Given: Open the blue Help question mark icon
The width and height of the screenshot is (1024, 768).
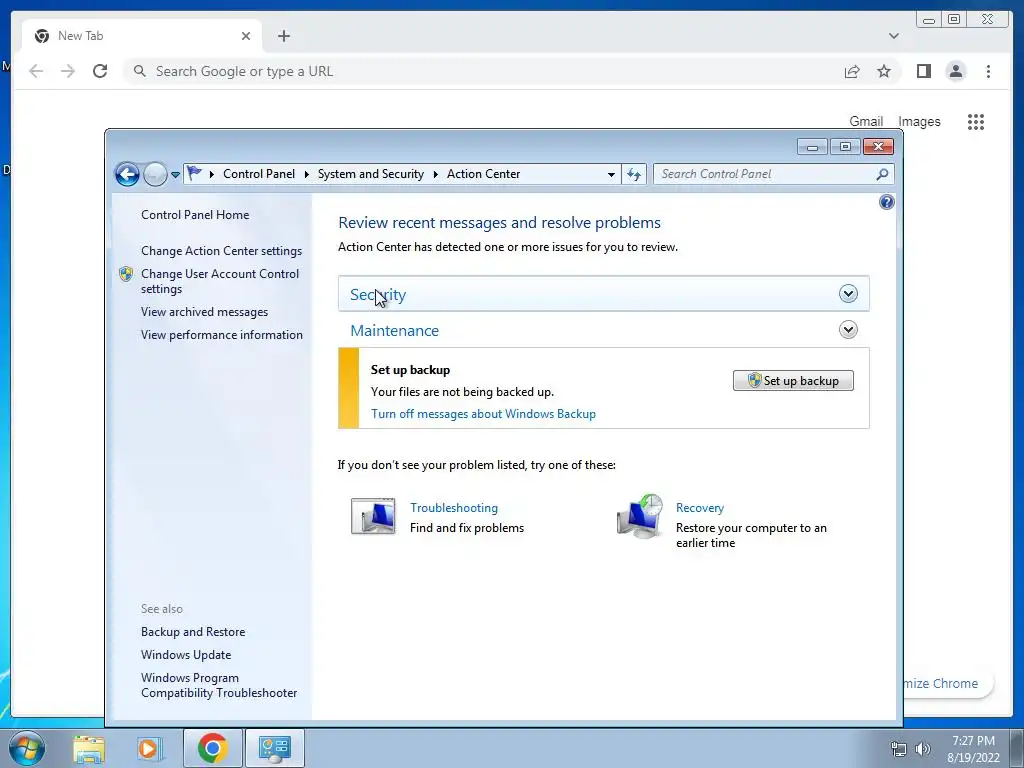Looking at the screenshot, I should pos(886,202).
